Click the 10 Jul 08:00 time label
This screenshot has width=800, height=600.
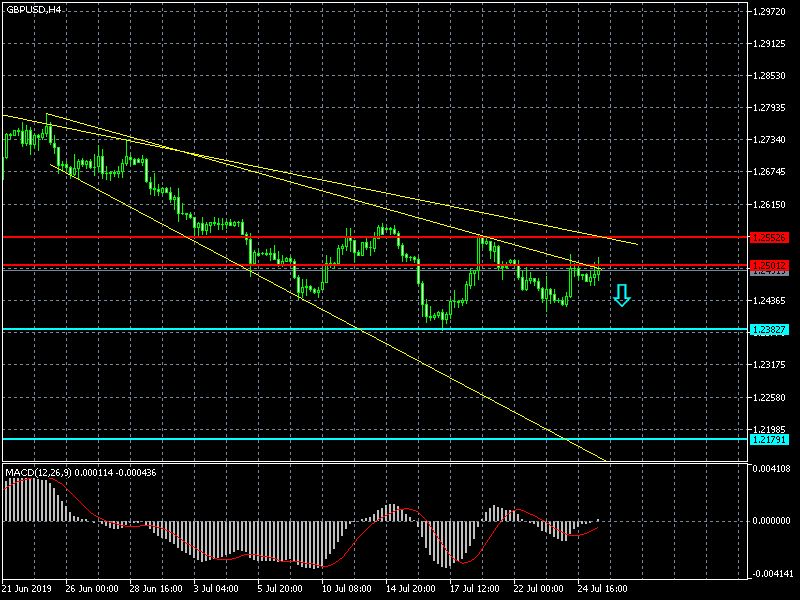click(347, 588)
